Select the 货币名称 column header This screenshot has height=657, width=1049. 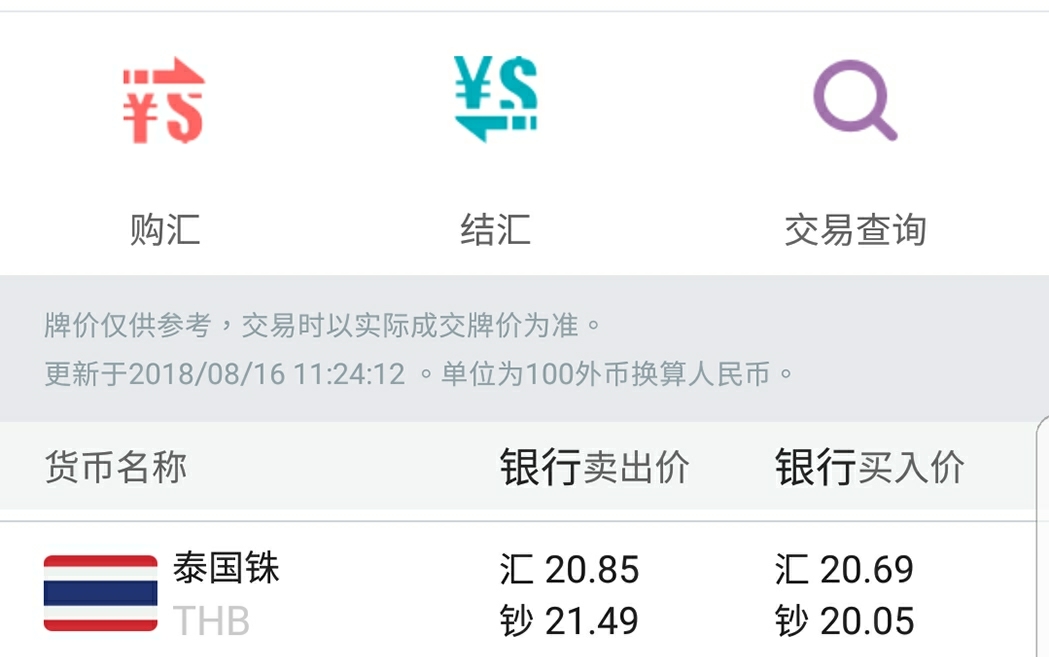pos(116,467)
